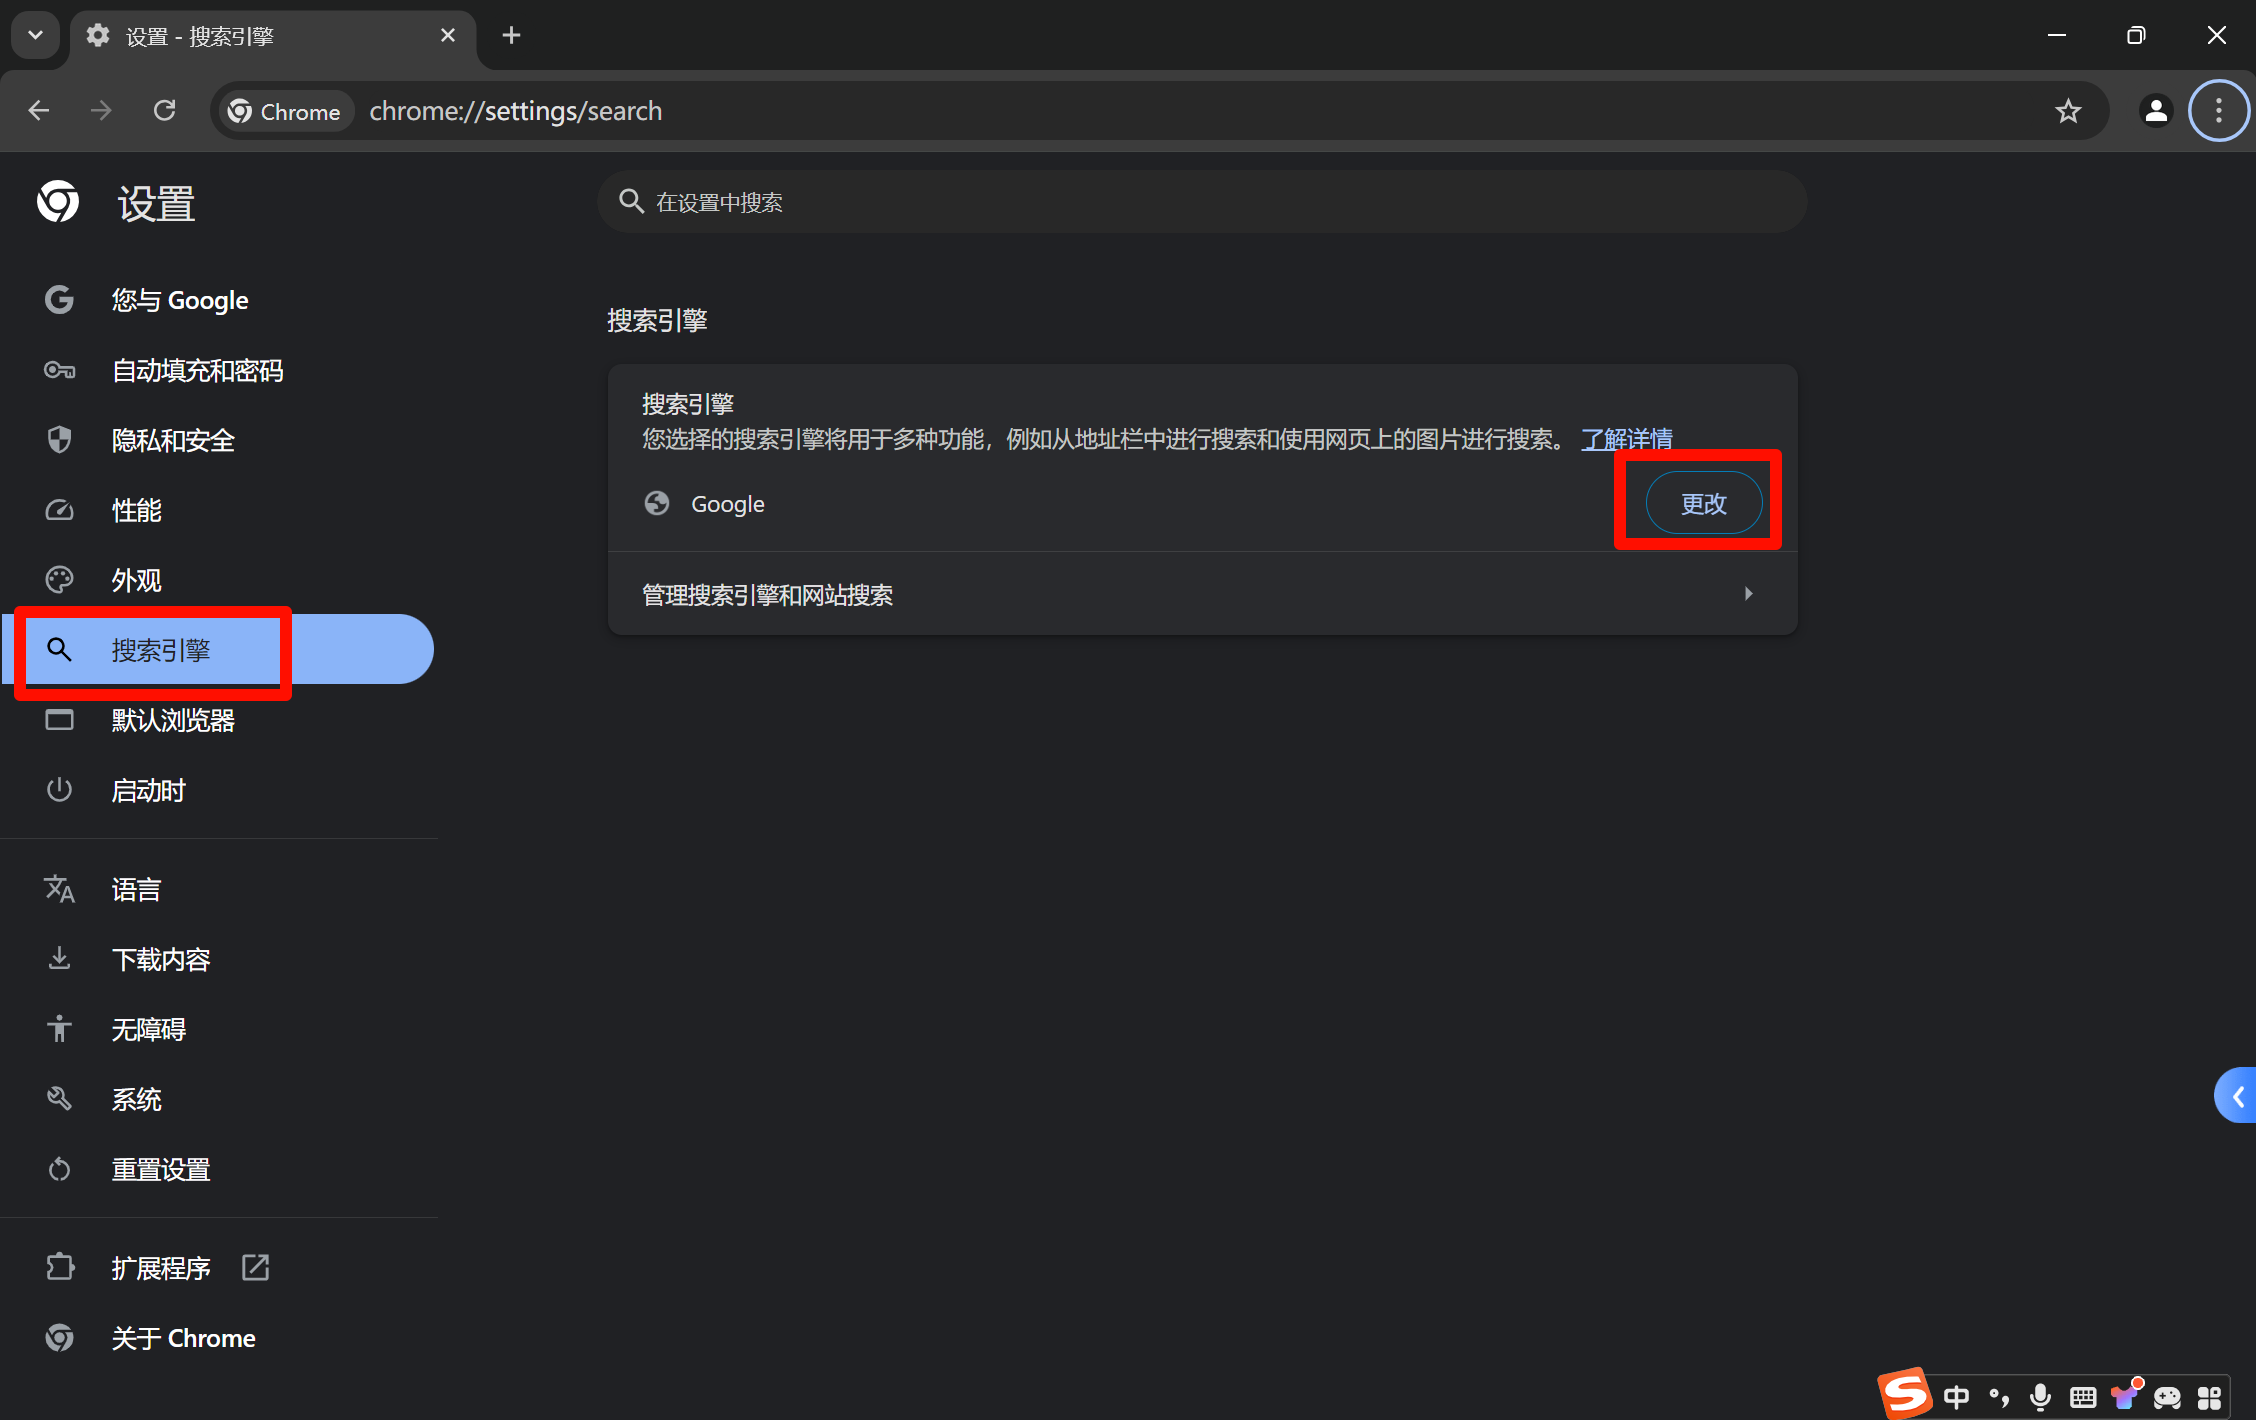This screenshot has width=2256, height=1420.
Task: Click Sogou input microphone icon
Action: pyautogui.click(x=2040, y=1396)
